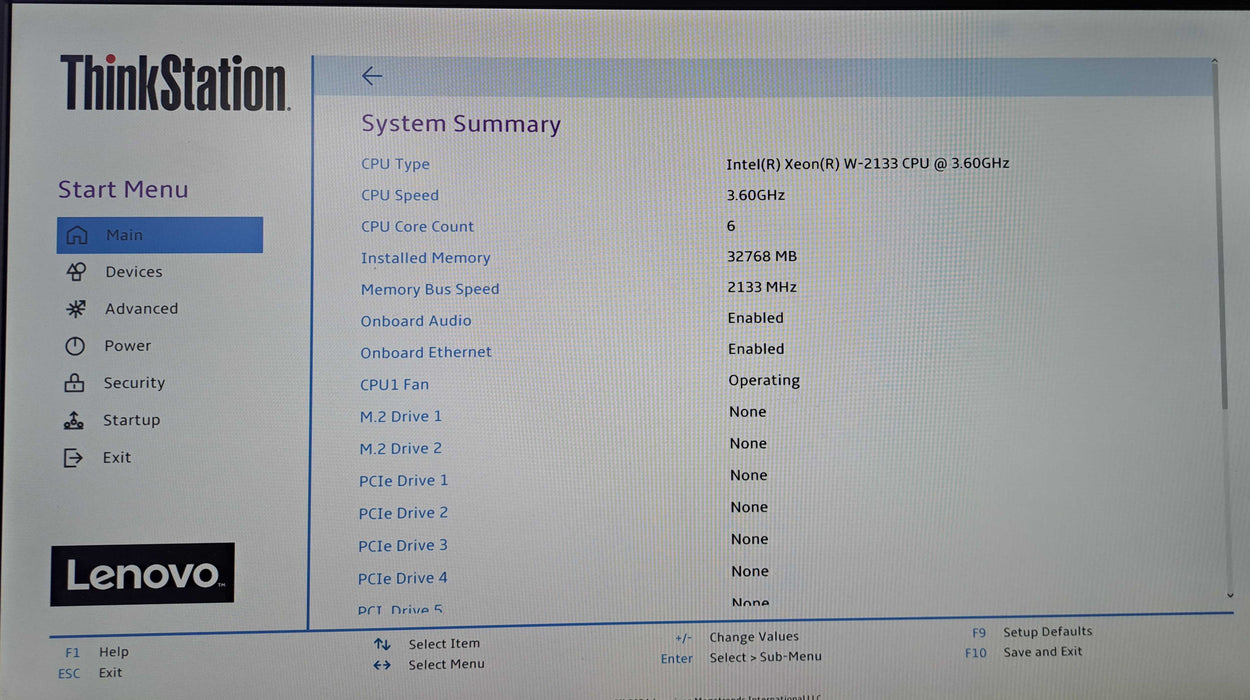Viewport: 1250px width, 700px height.
Task: Select the CPU Type row label
Action: pos(395,164)
